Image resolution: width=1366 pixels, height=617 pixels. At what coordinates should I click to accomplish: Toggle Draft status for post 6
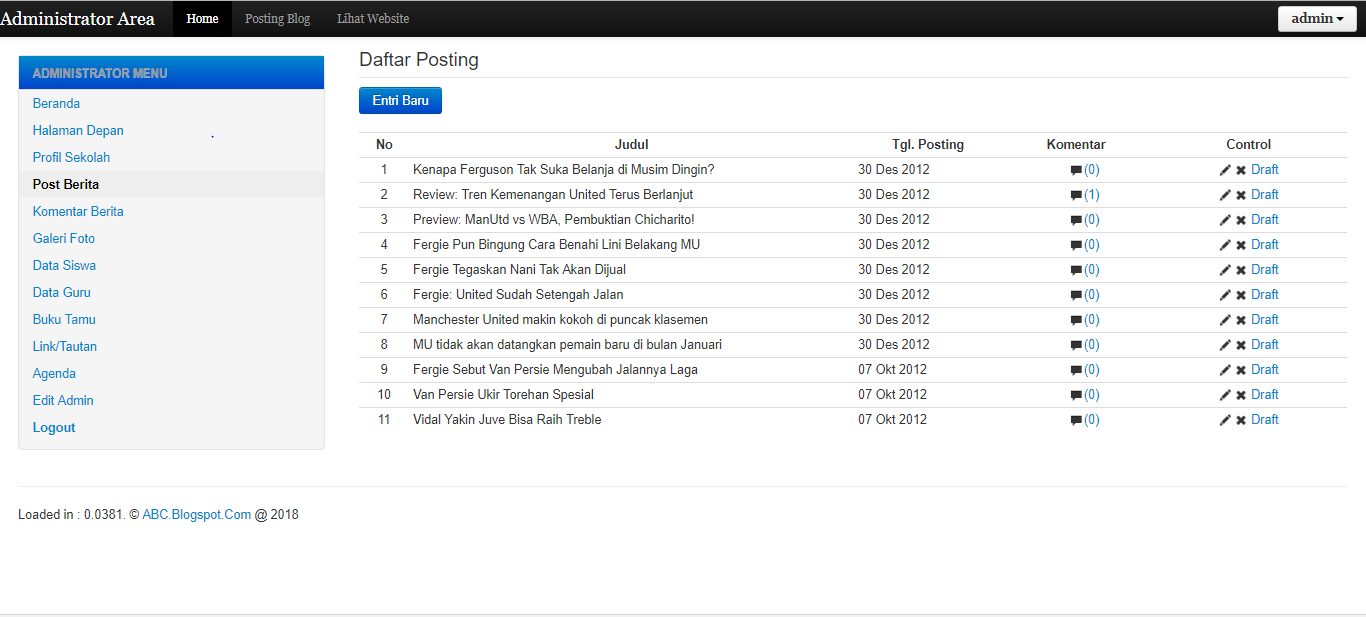point(1264,295)
